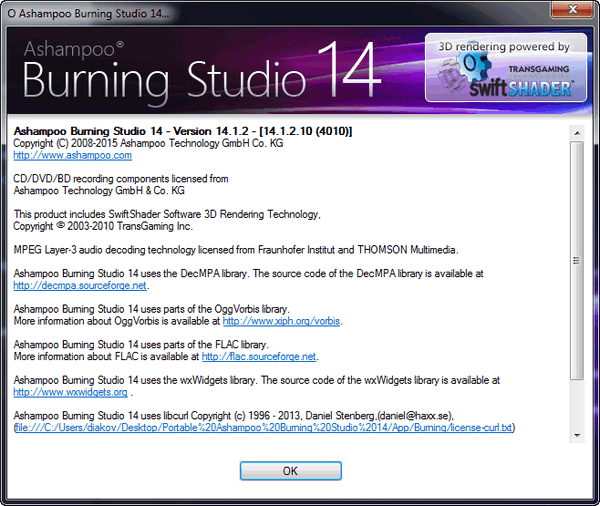This screenshot has width=600, height=506.
Task: Click 'CD/DVD/BD recording components licensed from'
Action: point(121,179)
